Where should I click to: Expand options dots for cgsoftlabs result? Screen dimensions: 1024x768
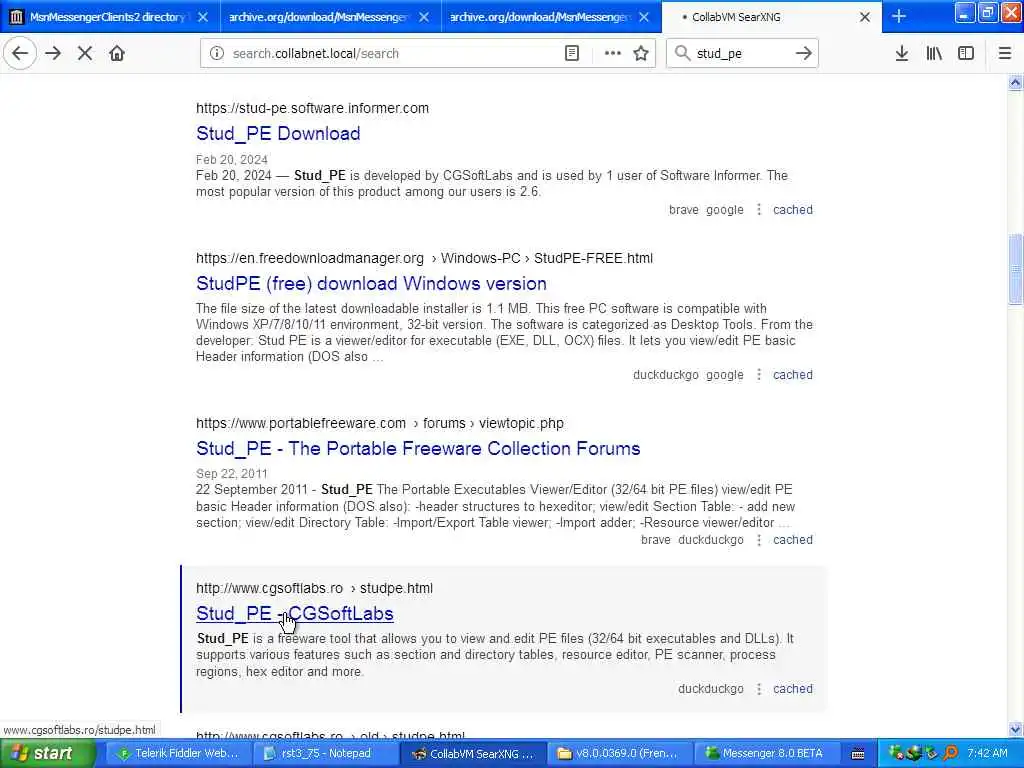click(x=759, y=689)
